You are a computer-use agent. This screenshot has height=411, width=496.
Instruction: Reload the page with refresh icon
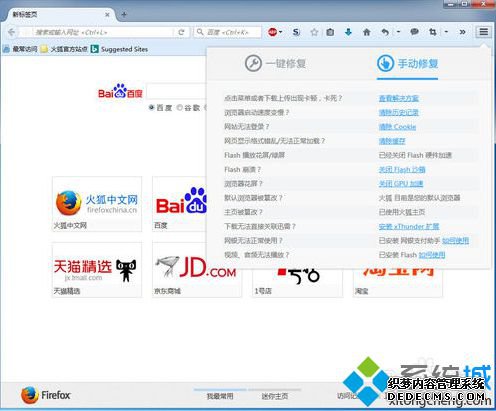click(x=181, y=32)
